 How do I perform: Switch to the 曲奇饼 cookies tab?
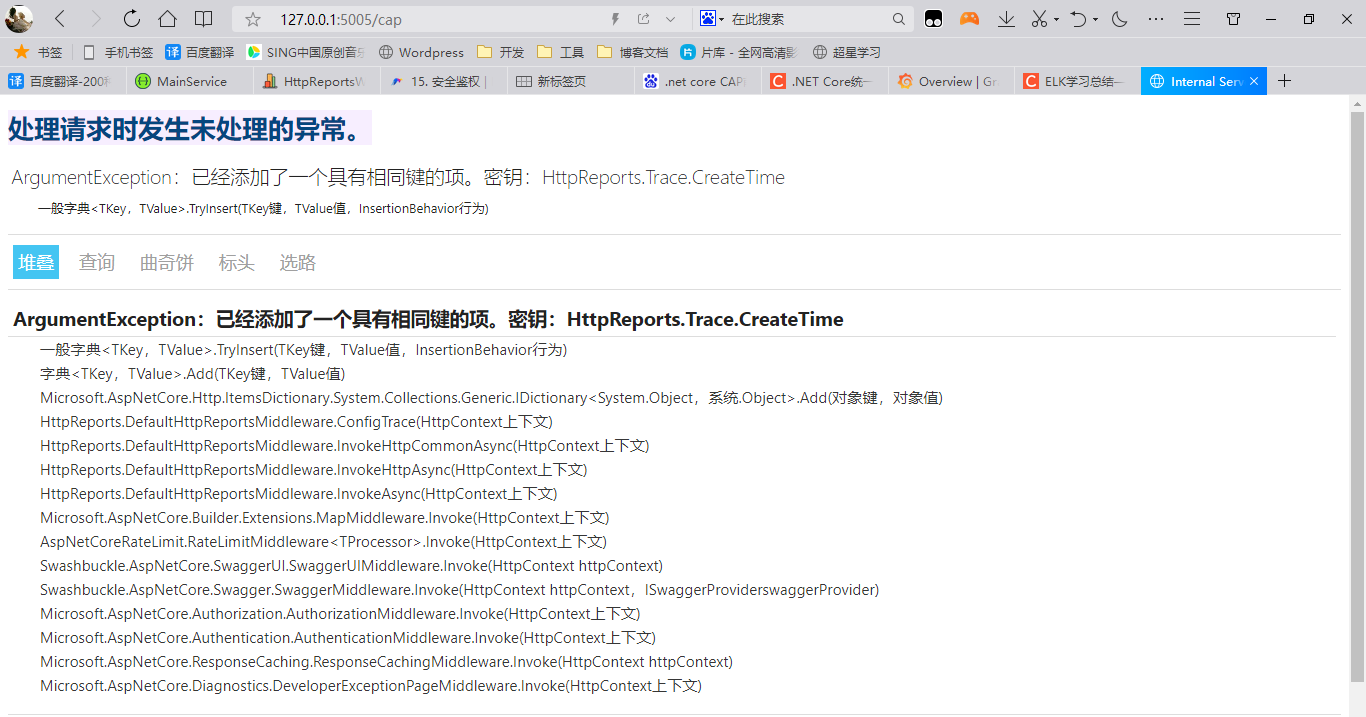click(166, 262)
